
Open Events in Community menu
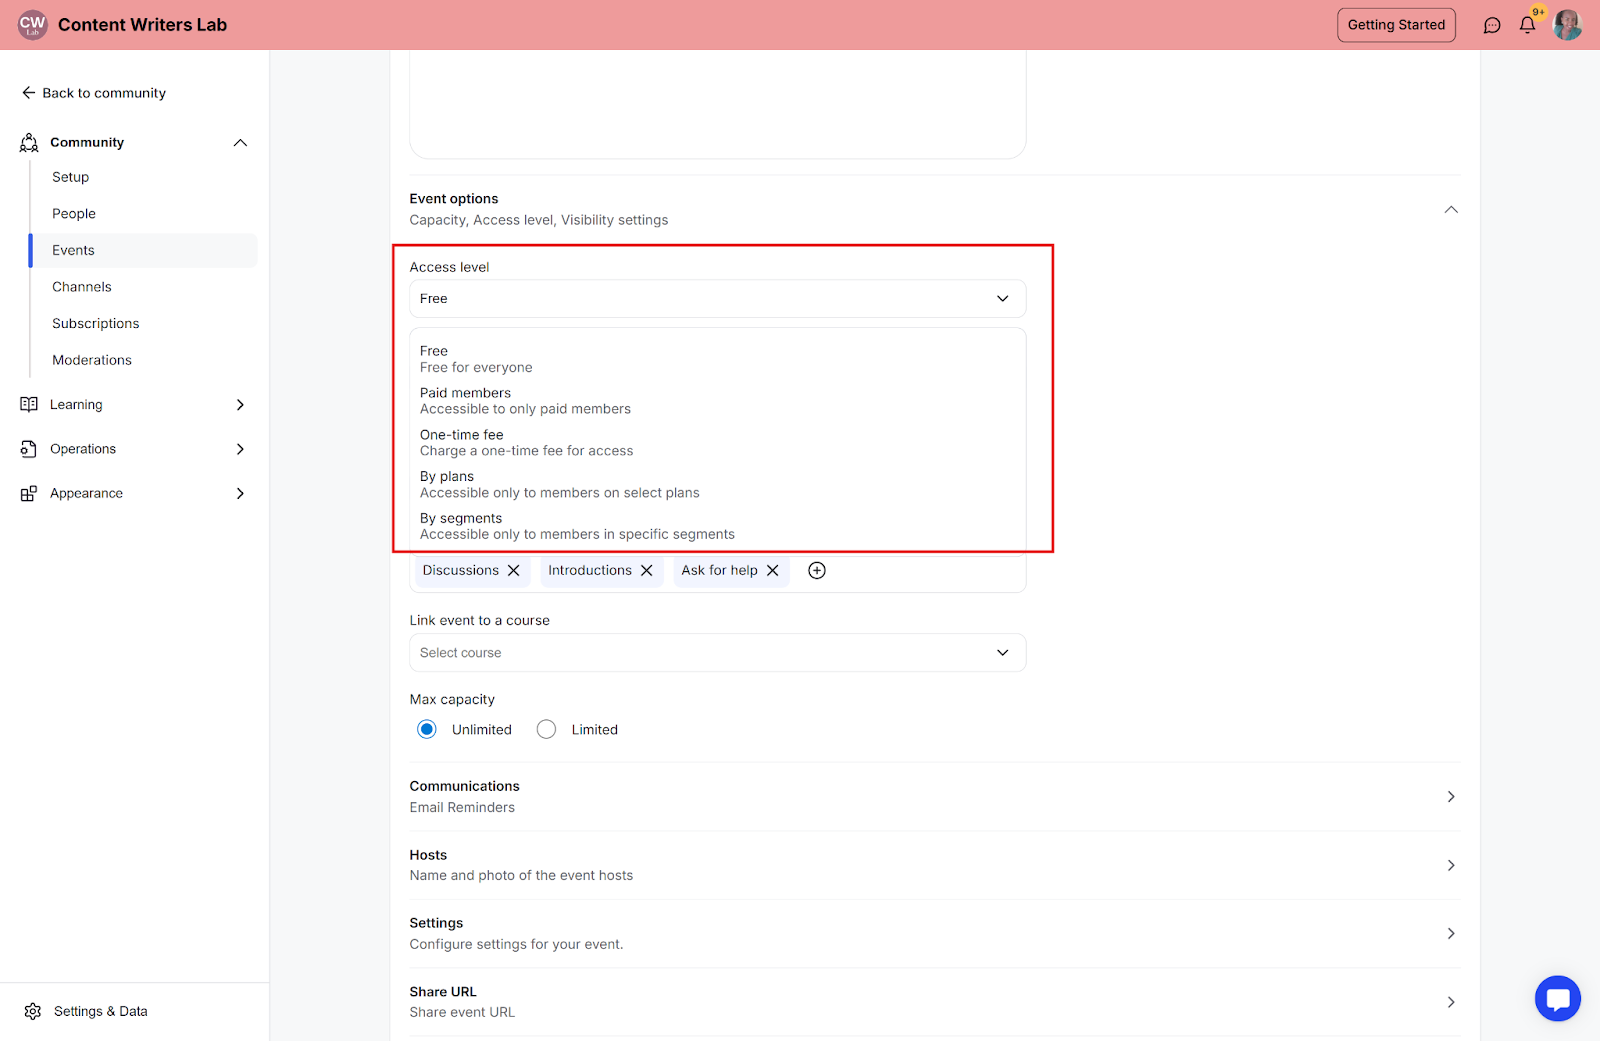pyautogui.click(x=144, y=251)
